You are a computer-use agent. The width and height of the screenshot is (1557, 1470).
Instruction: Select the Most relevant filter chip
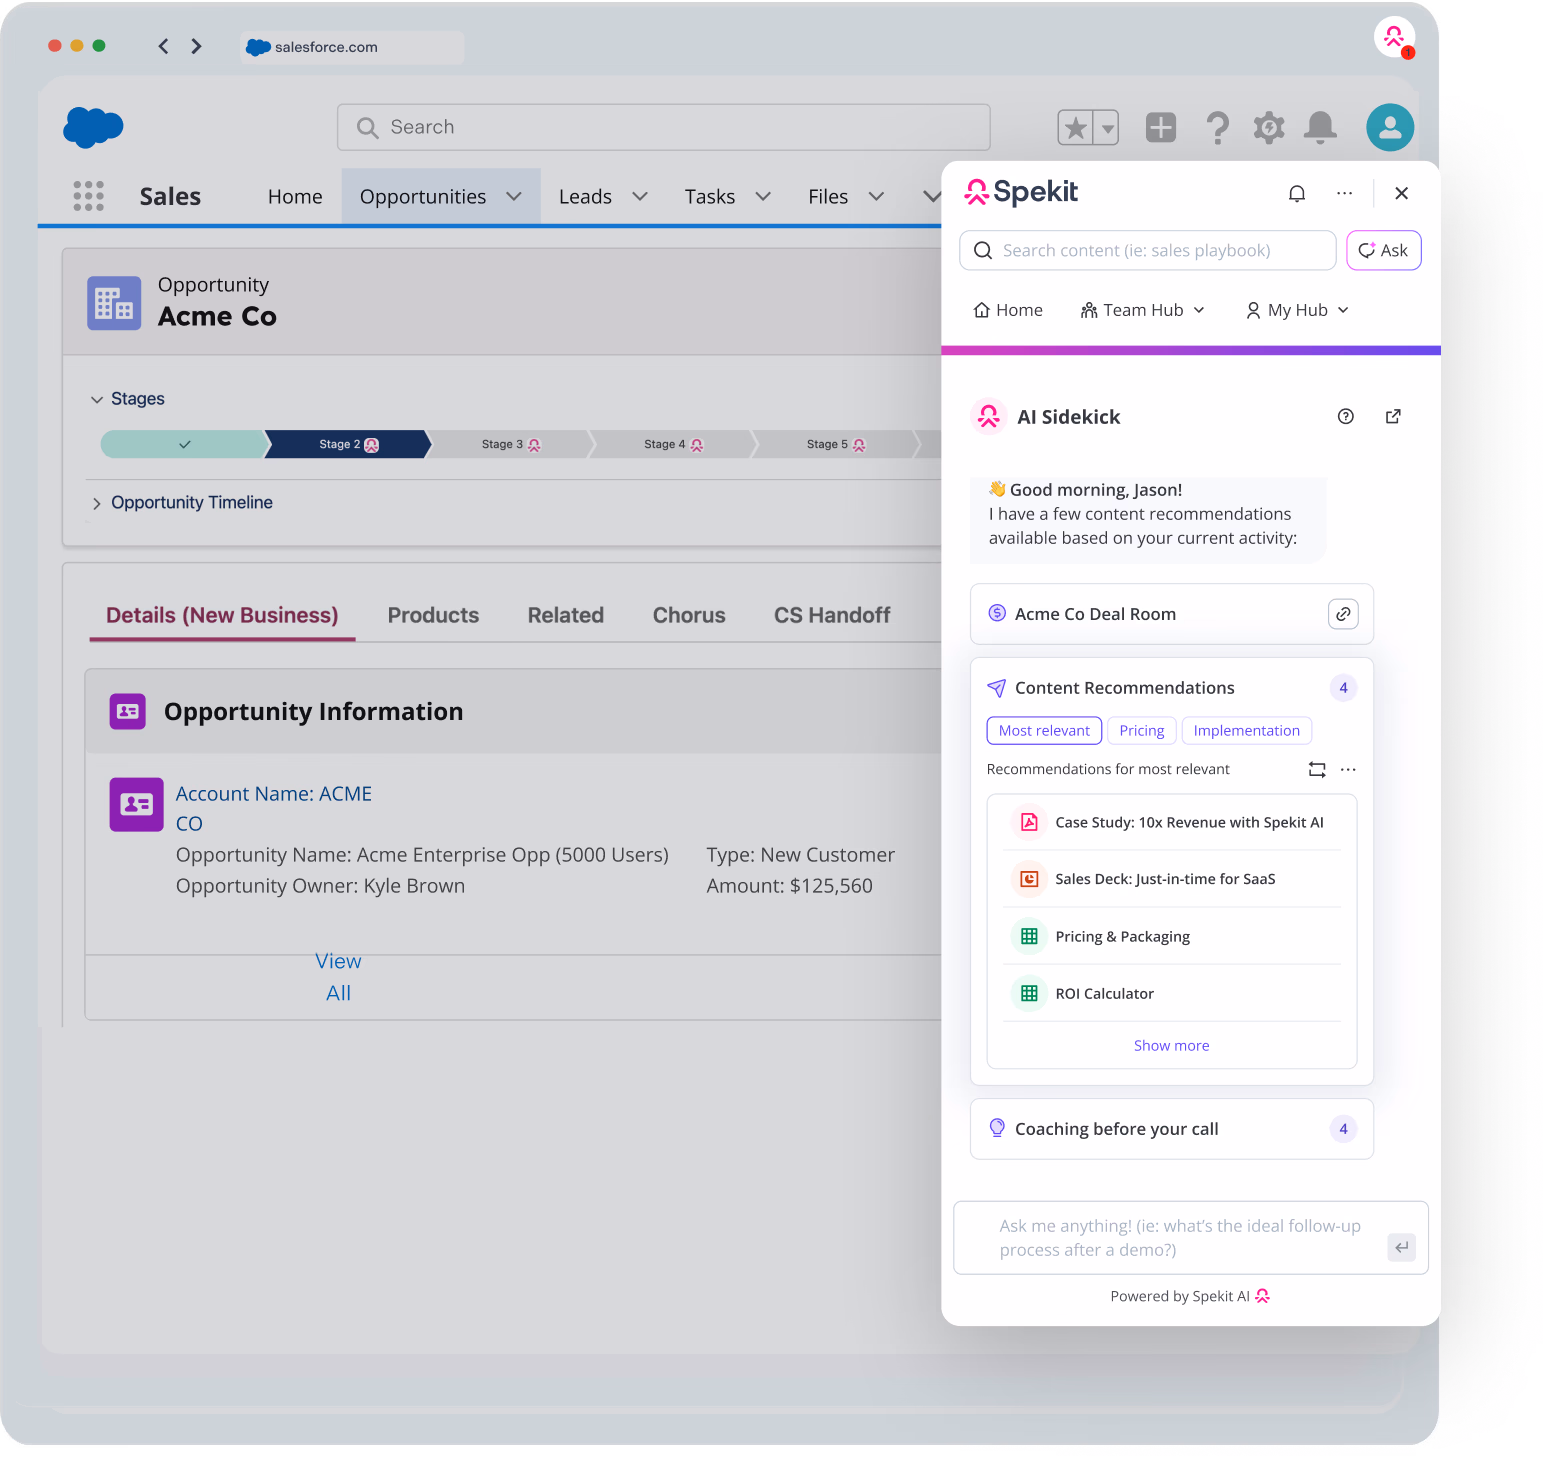[1044, 731]
